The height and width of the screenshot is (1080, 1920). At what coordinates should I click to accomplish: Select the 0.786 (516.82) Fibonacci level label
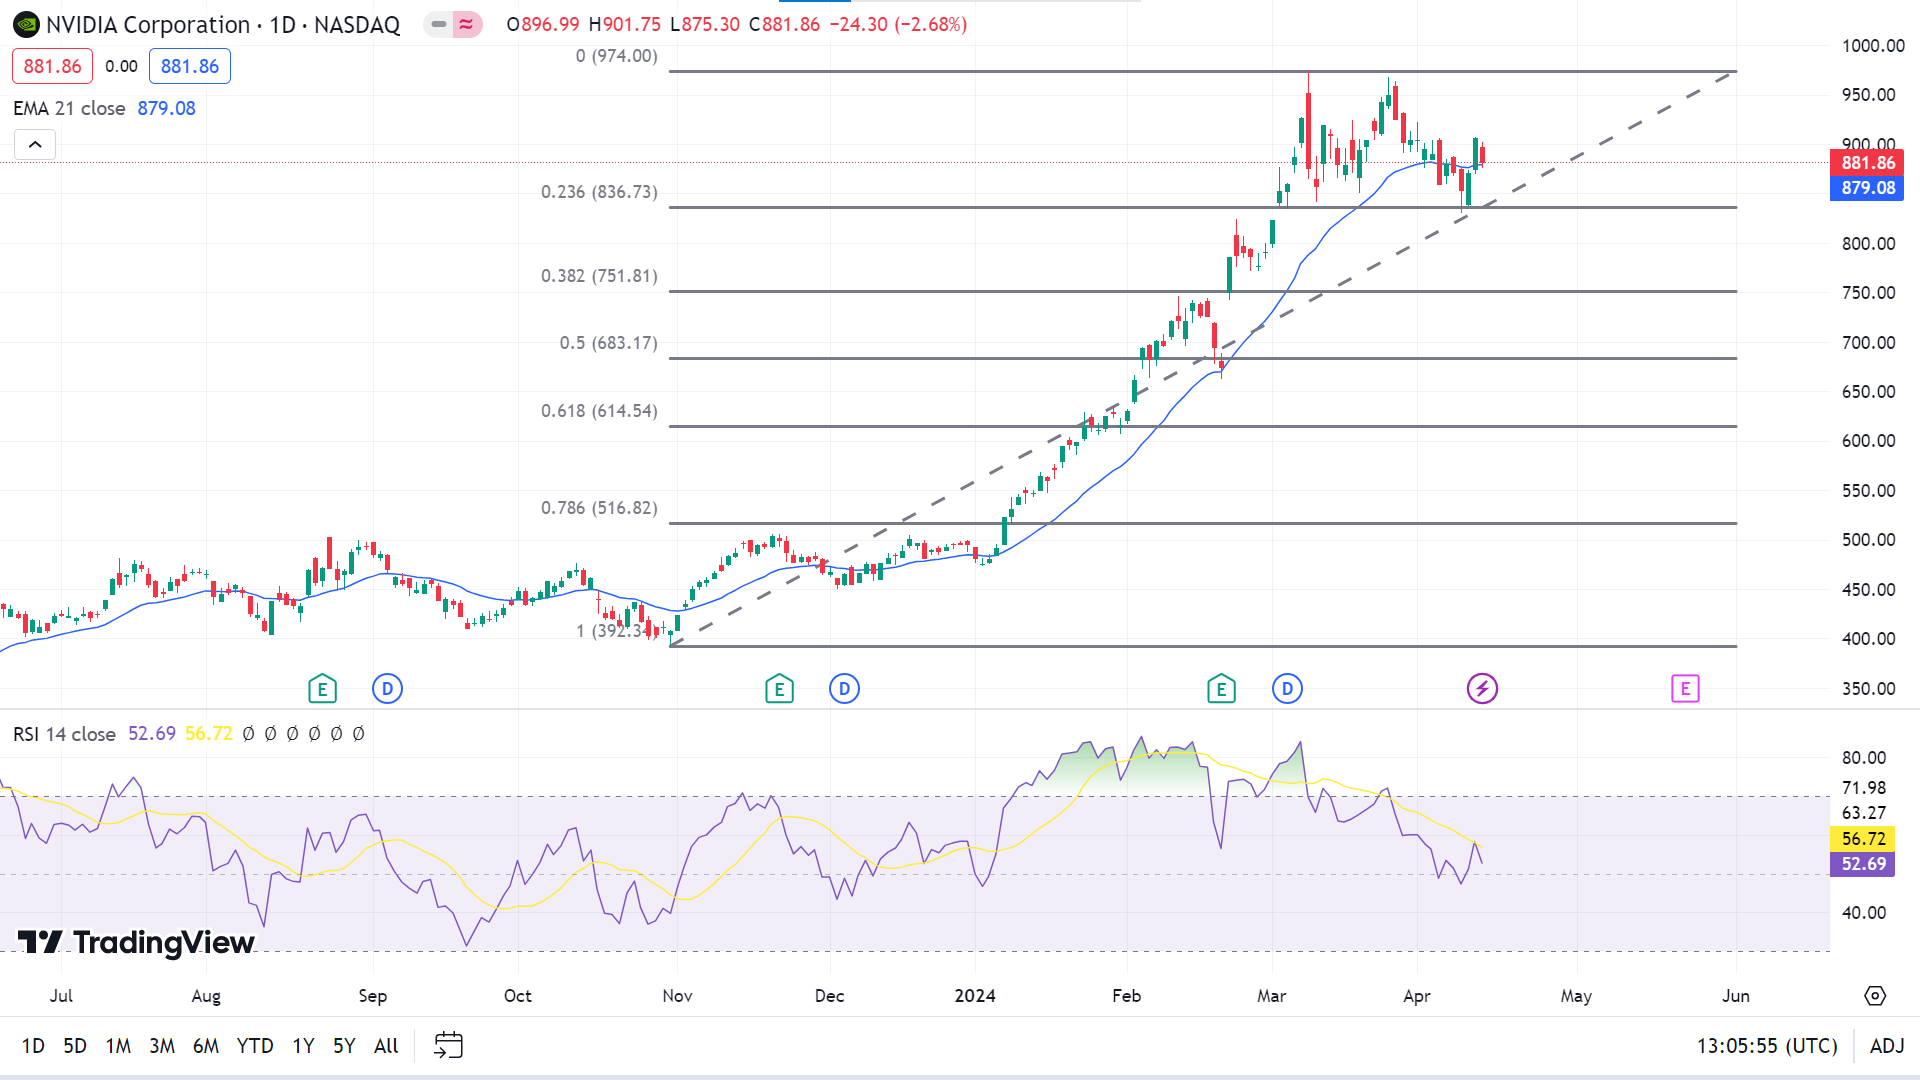click(x=599, y=508)
